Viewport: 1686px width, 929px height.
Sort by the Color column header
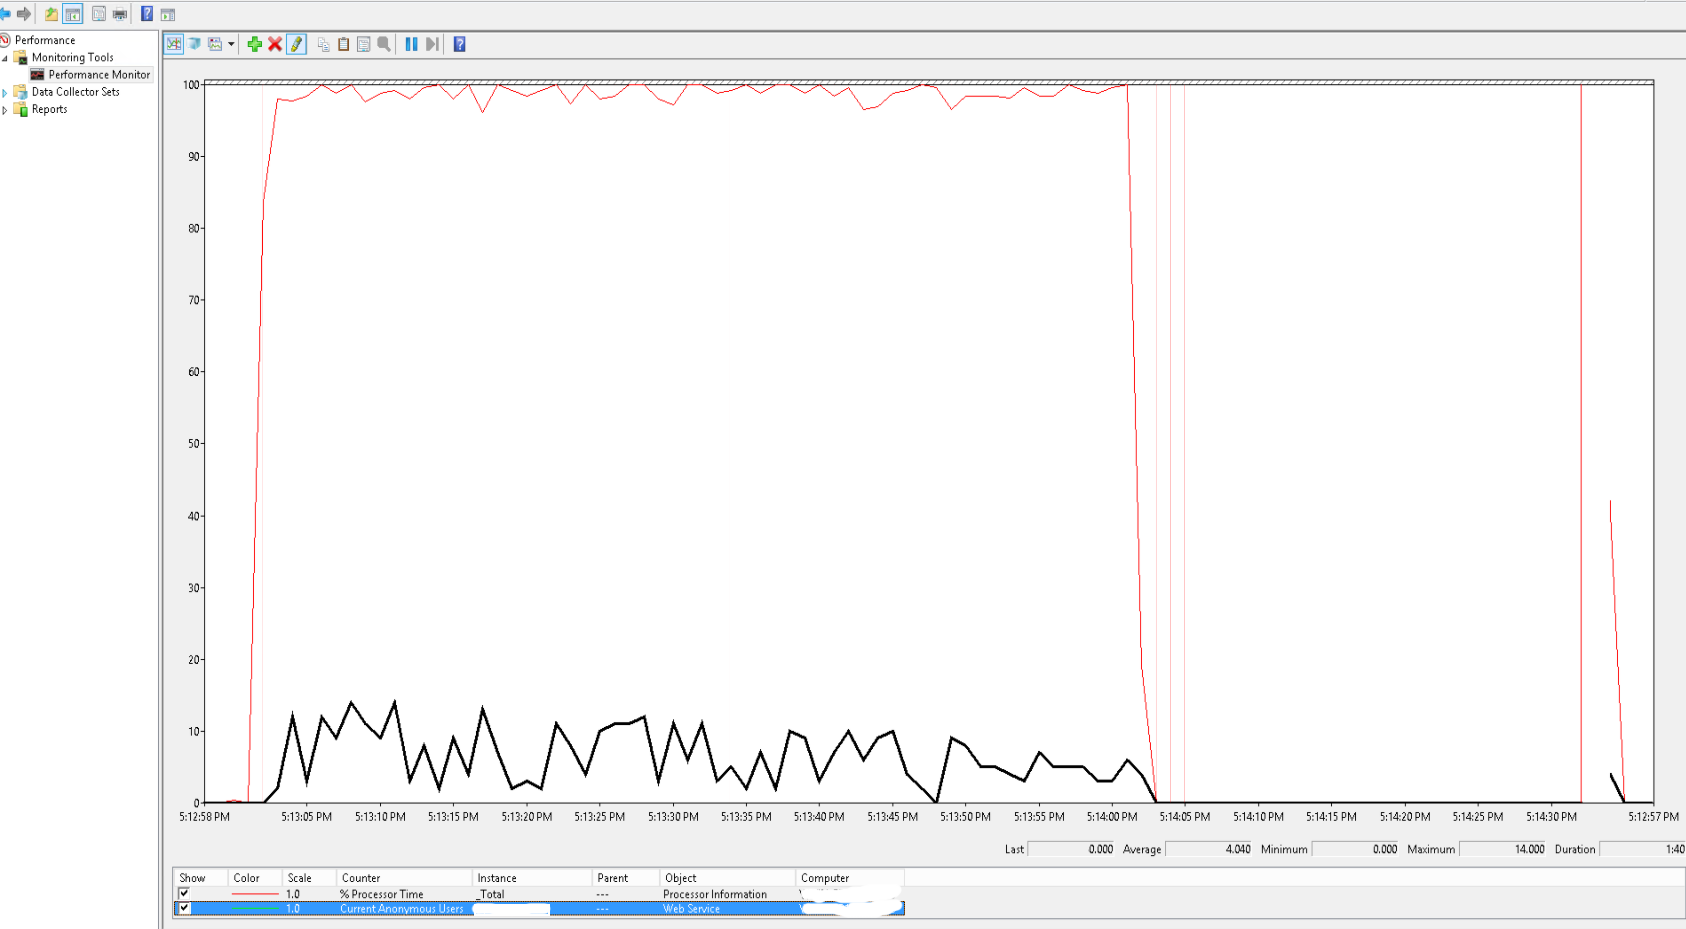coord(255,878)
